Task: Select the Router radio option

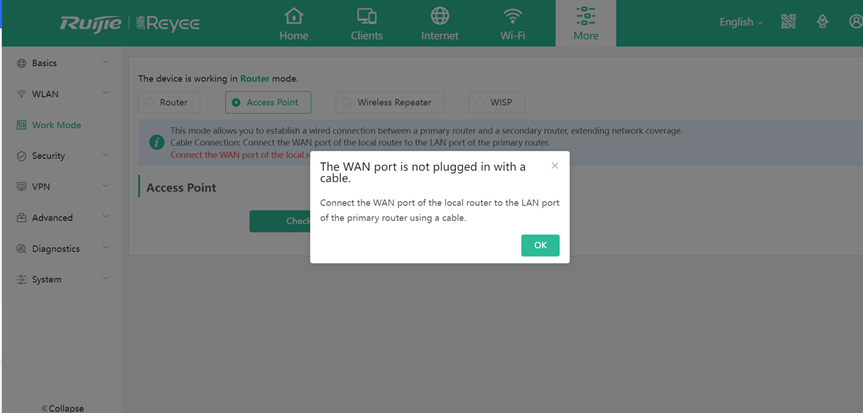Action: click(x=167, y=102)
